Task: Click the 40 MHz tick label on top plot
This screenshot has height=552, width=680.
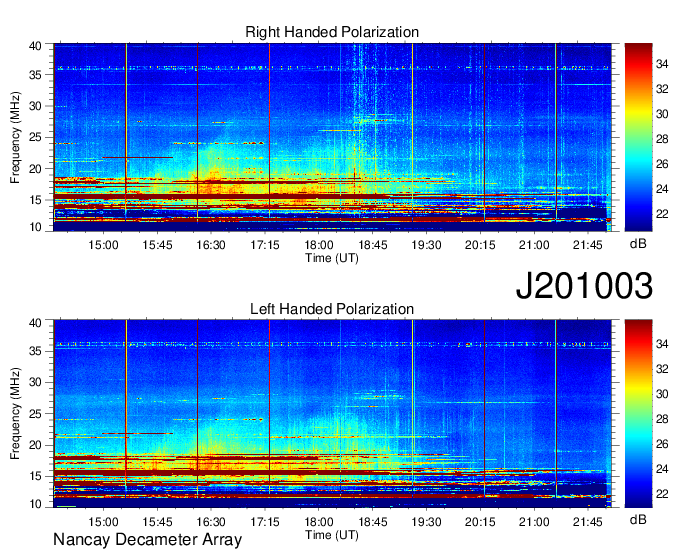Action: coord(35,46)
